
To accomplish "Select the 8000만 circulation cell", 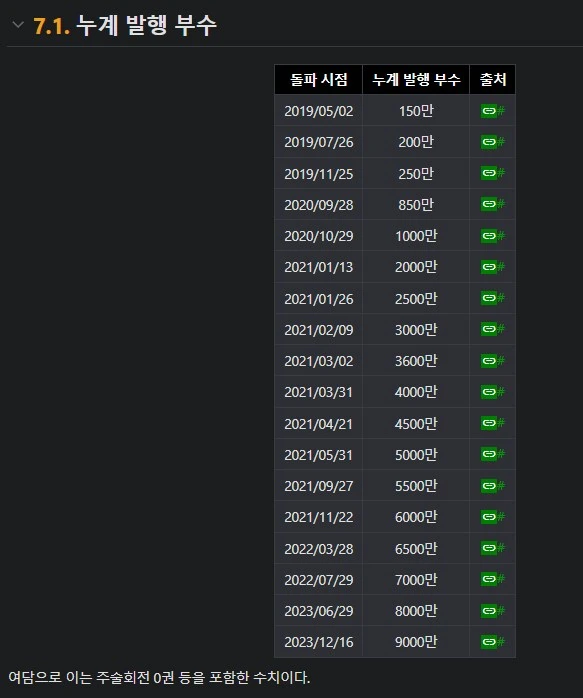I will pos(416,610).
